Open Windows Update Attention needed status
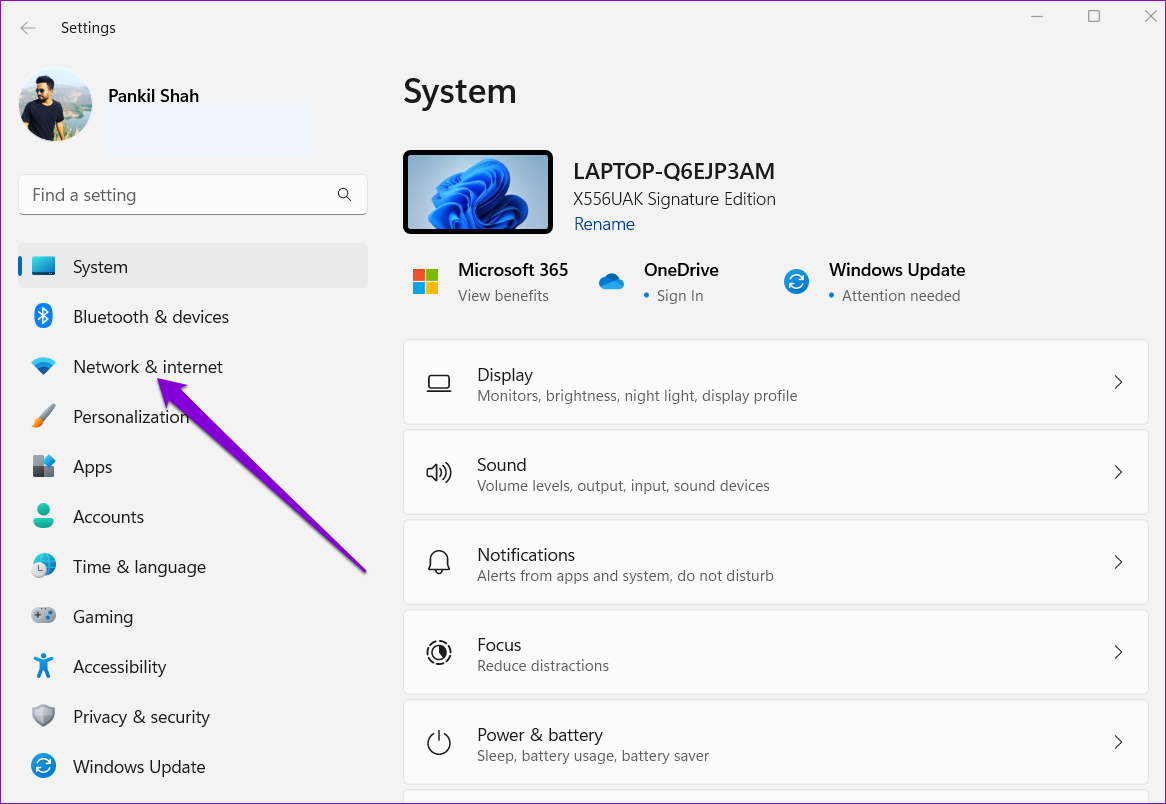The image size is (1166, 804). (899, 296)
